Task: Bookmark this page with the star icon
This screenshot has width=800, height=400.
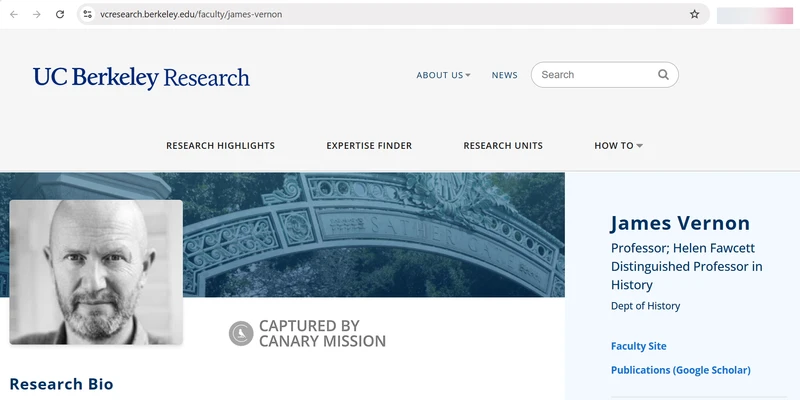Action: coord(694,14)
